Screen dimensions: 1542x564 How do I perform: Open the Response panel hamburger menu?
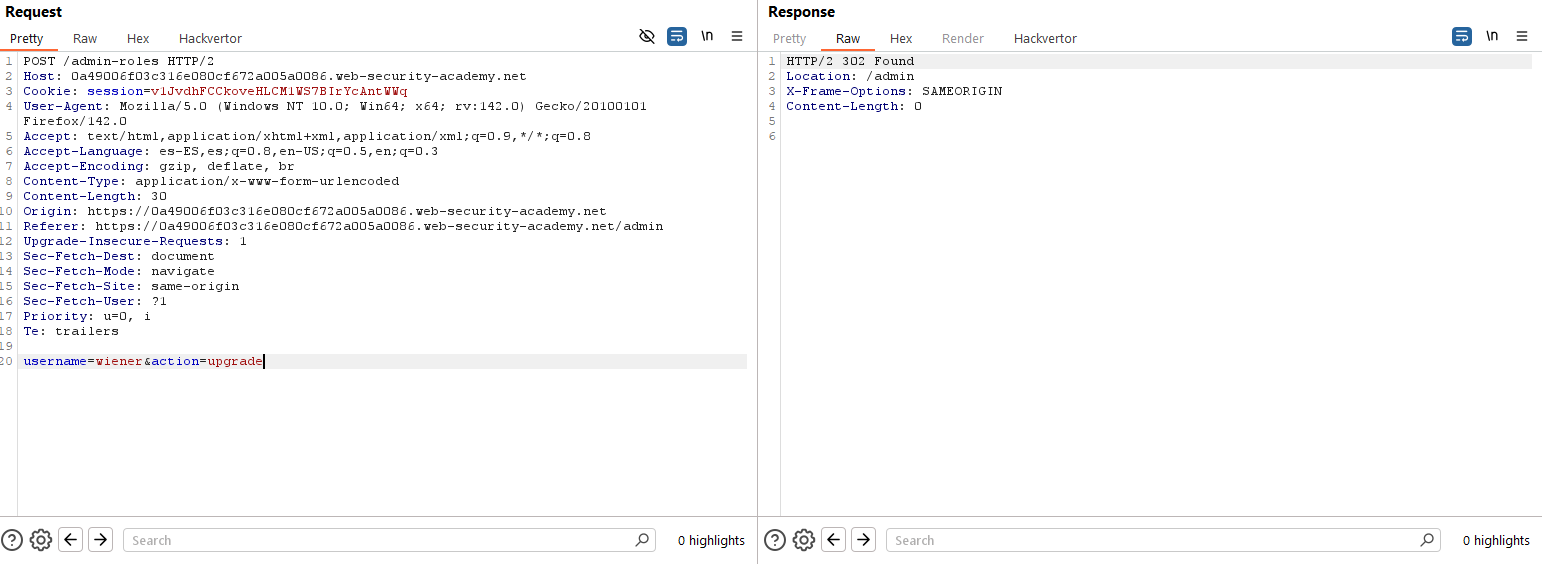click(x=1522, y=36)
